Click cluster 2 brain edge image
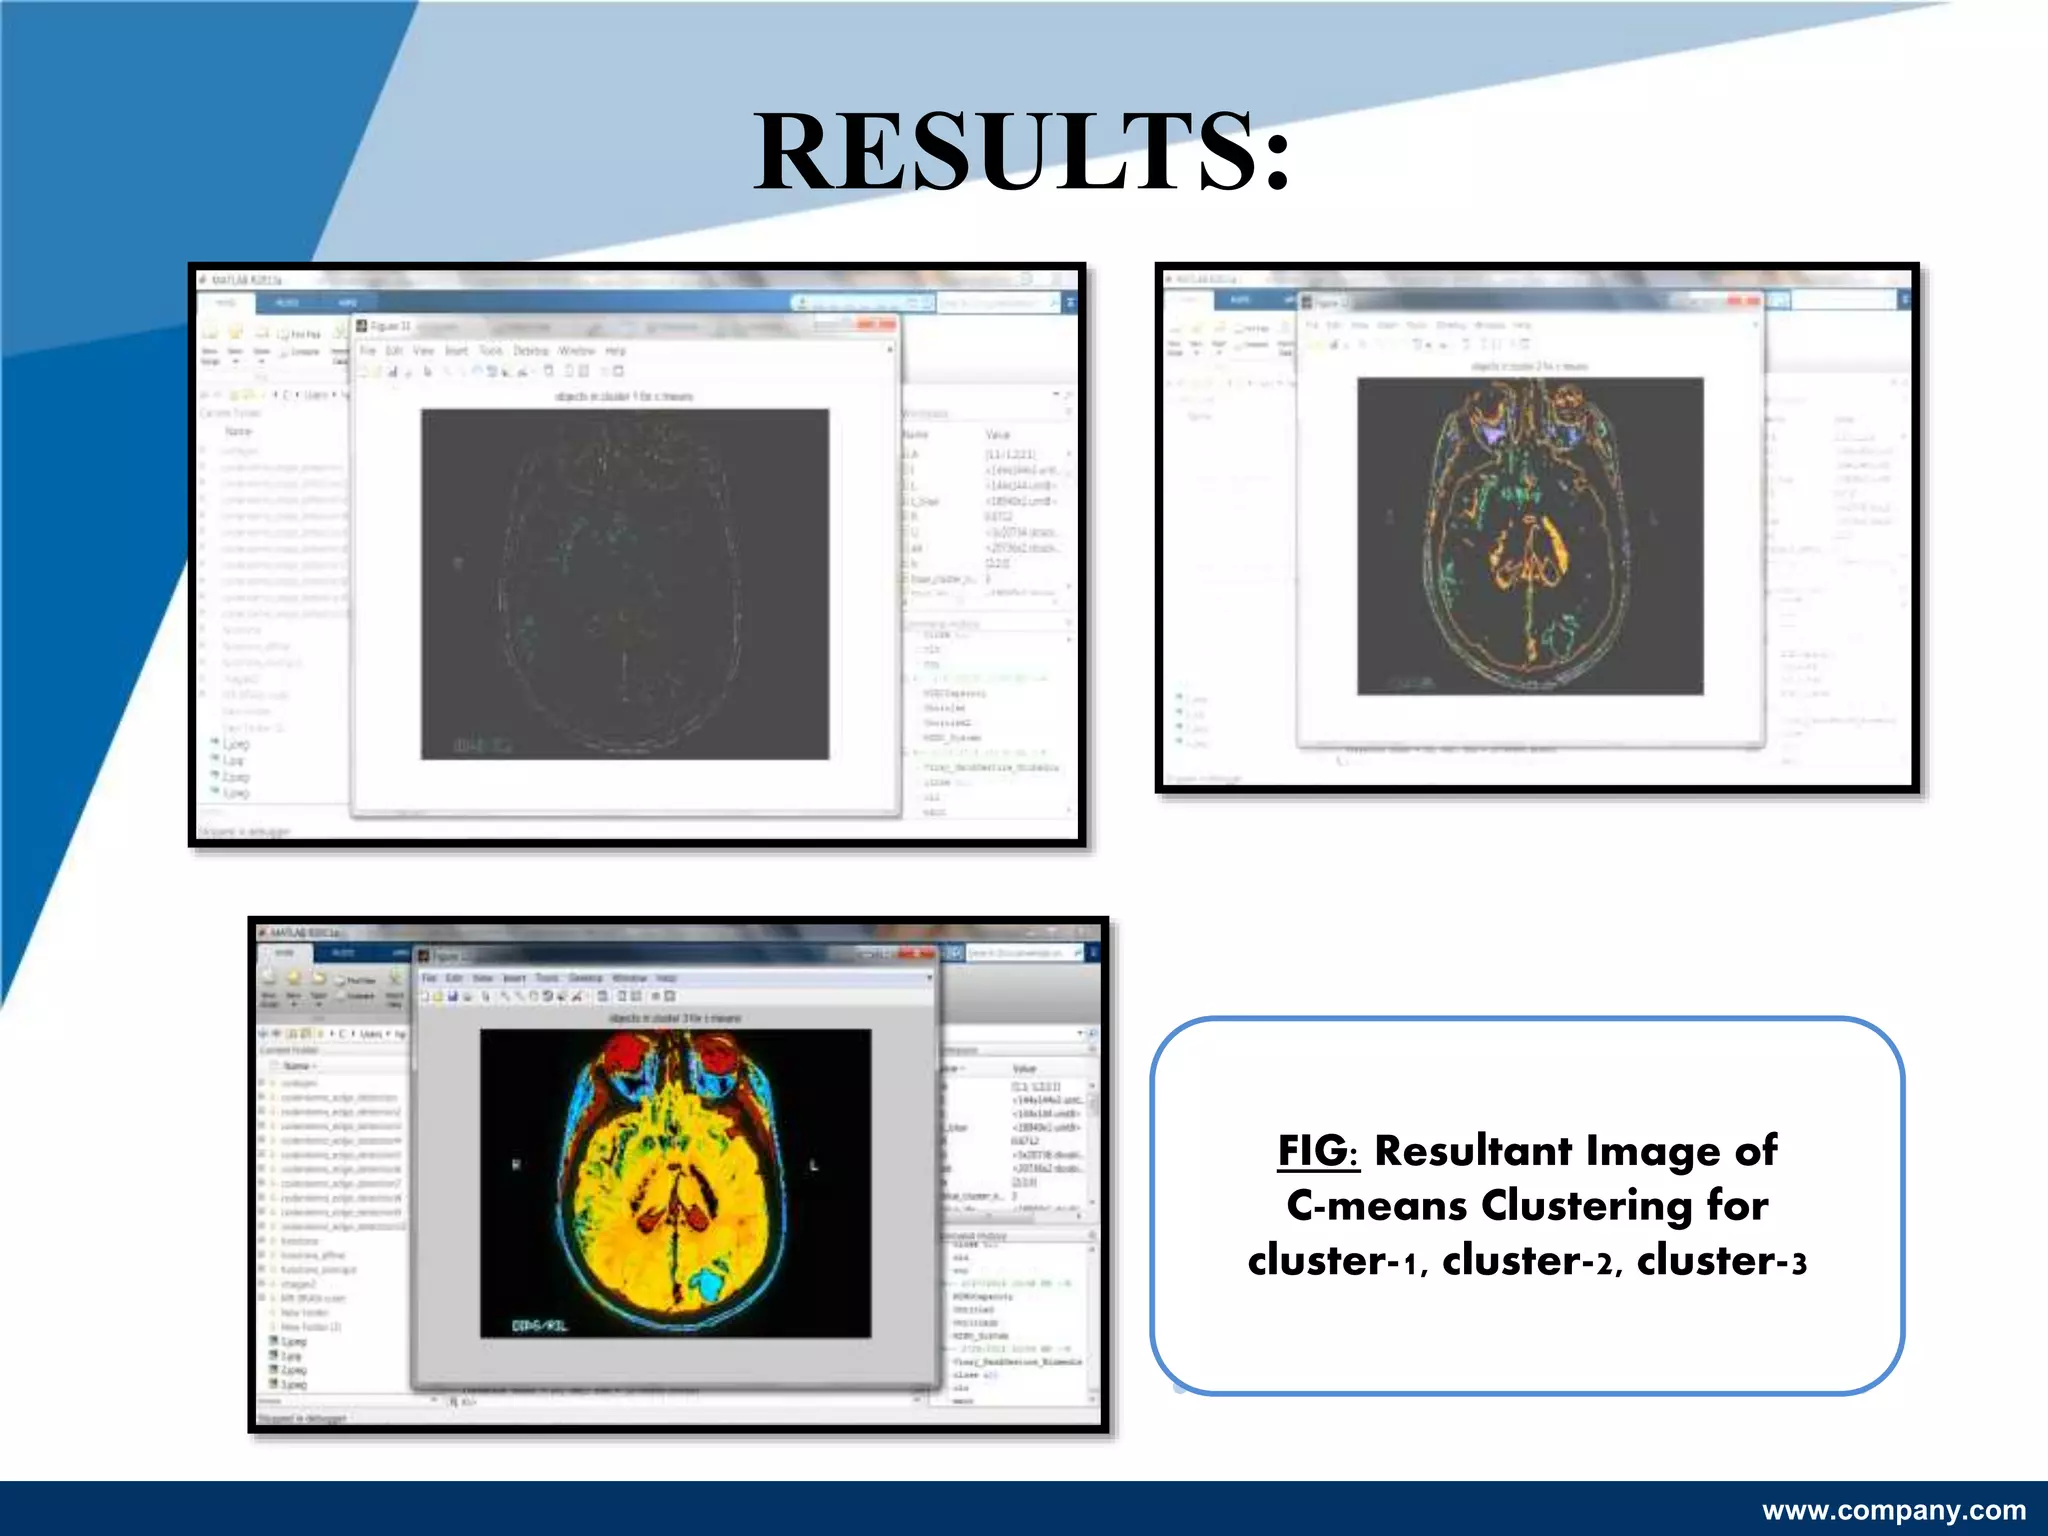 tap(1529, 535)
